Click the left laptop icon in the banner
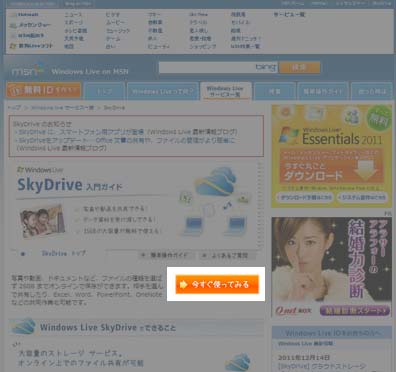 192,226
